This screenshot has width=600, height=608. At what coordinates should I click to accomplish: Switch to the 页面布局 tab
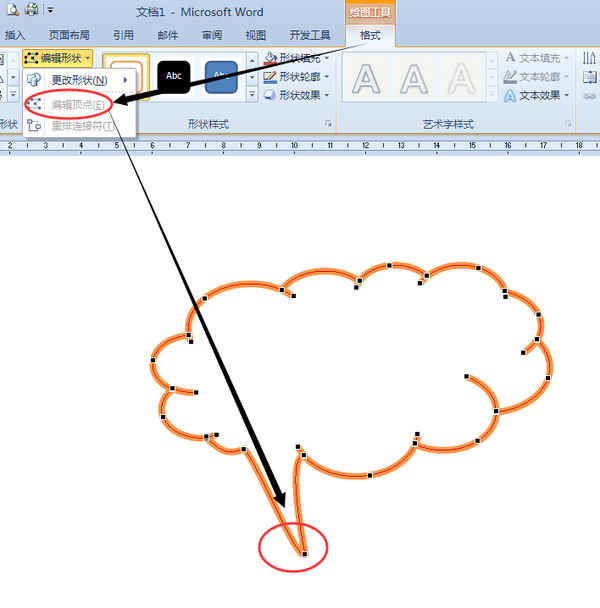pyautogui.click(x=69, y=35)
